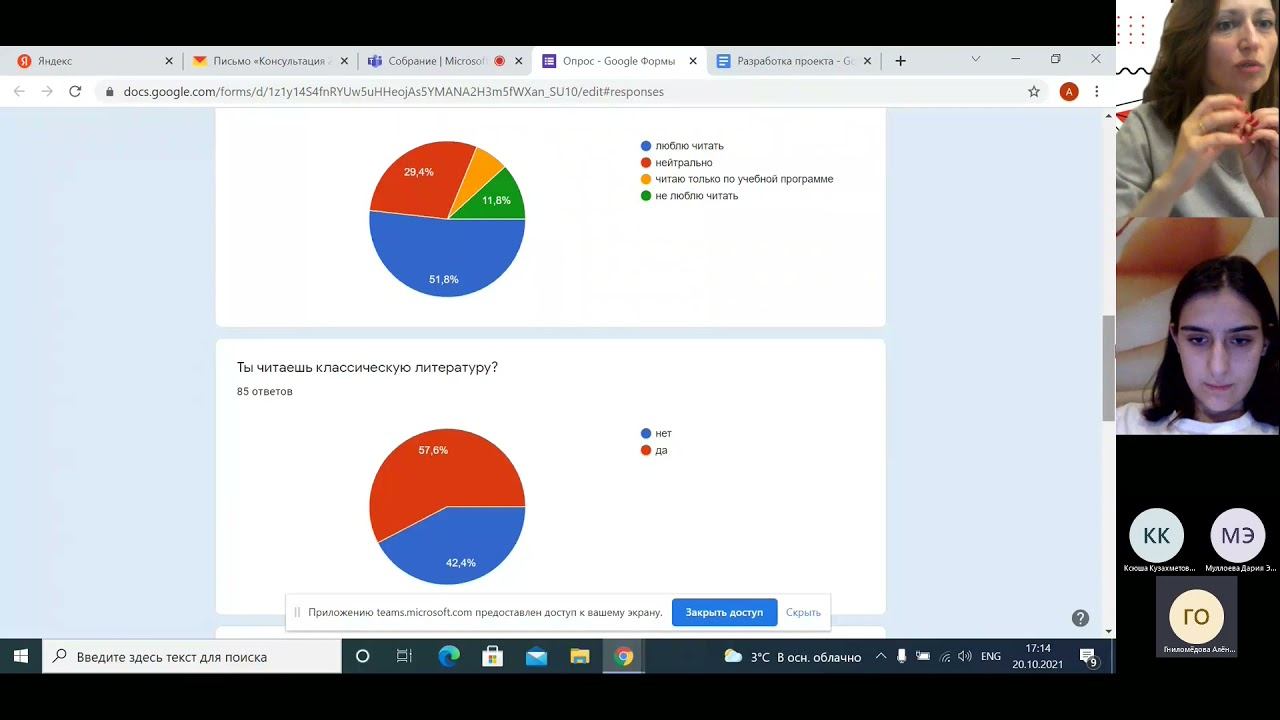Open the weather widget 3°C В осн. облачно
The width and height of the screenshot is (1280, 720).
point(793,657)
